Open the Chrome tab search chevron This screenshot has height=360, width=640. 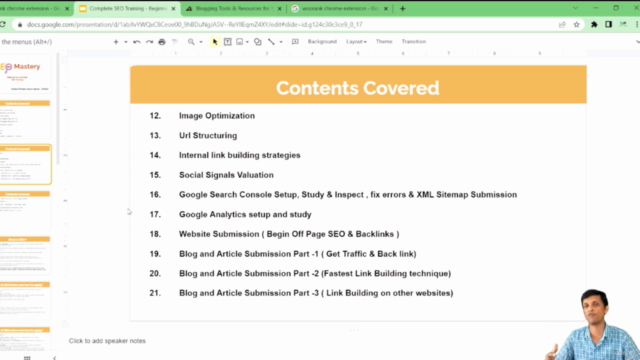[575, 8]
